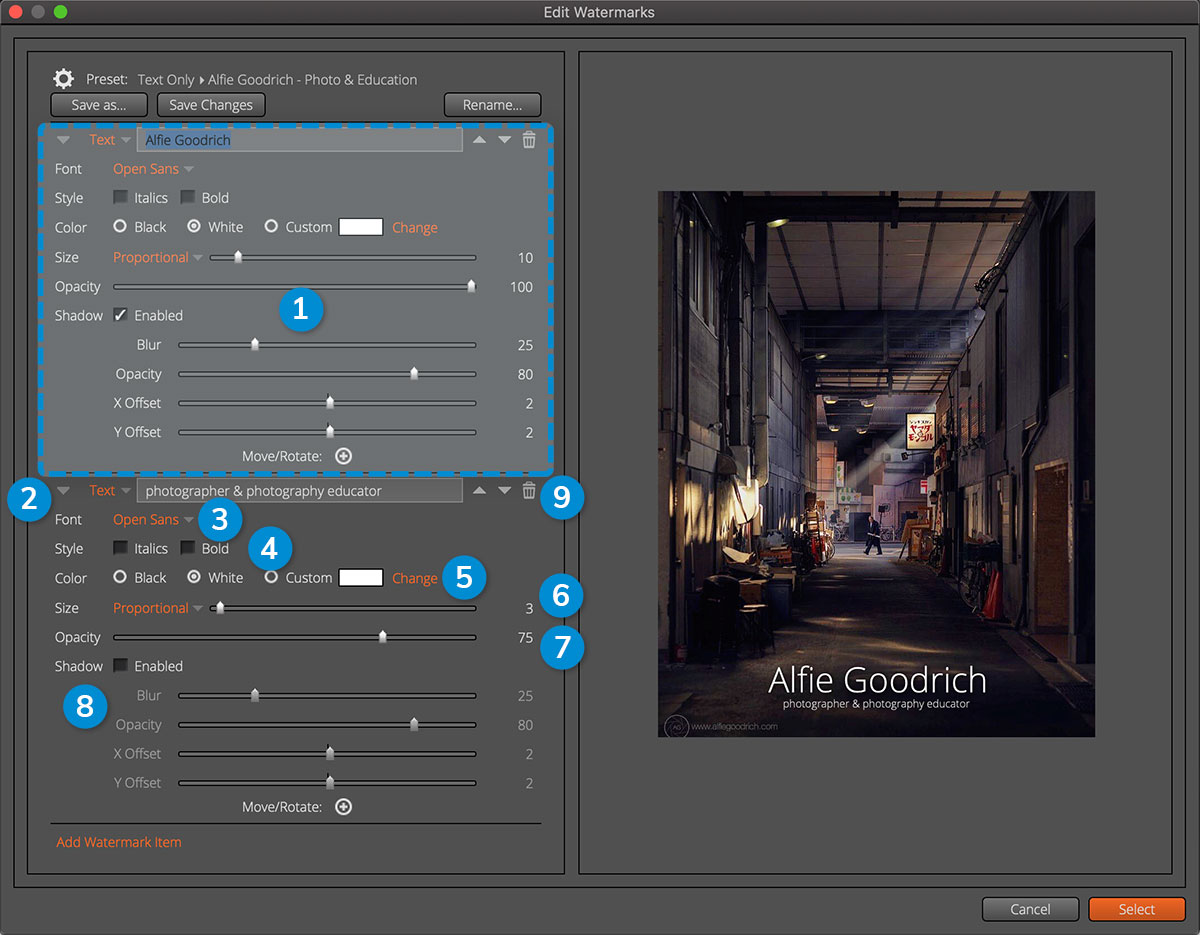Click the Save Changes button
This screenshot has height=935, width=1200.
tap(211, 105)
